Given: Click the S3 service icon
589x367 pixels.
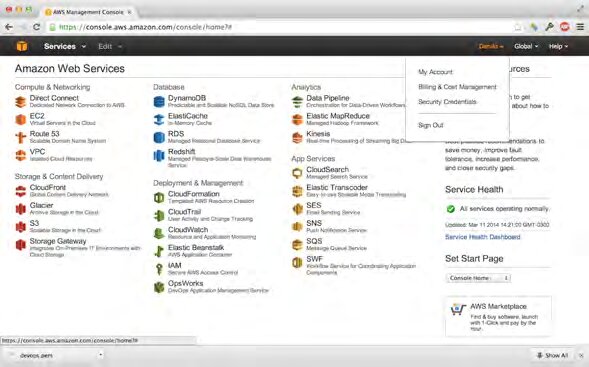Looking at the screenshot, I should coord(21,227).
